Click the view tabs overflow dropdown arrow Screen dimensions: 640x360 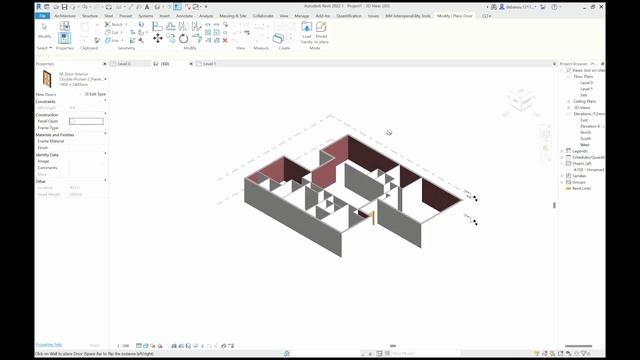click(x=554, y=64)
